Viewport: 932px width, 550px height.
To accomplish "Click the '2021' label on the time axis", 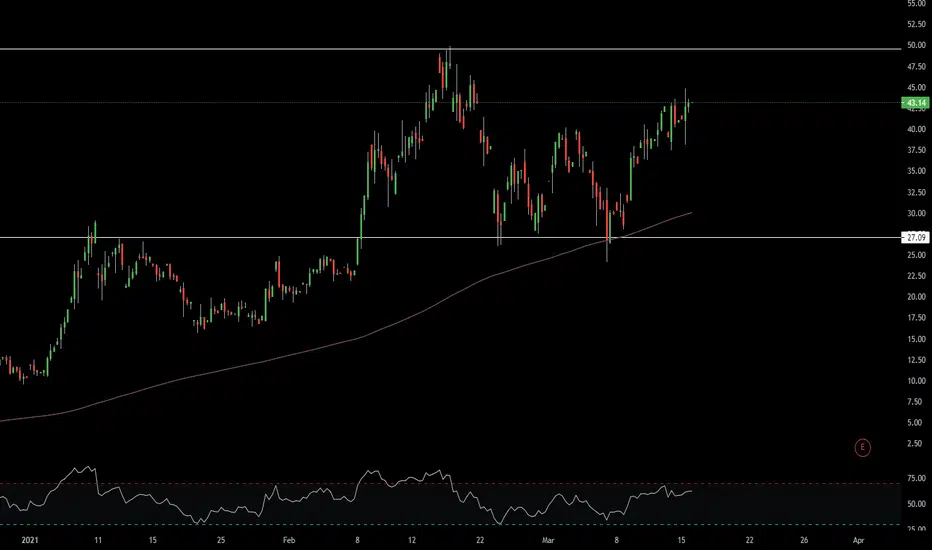I will point(30,540).
